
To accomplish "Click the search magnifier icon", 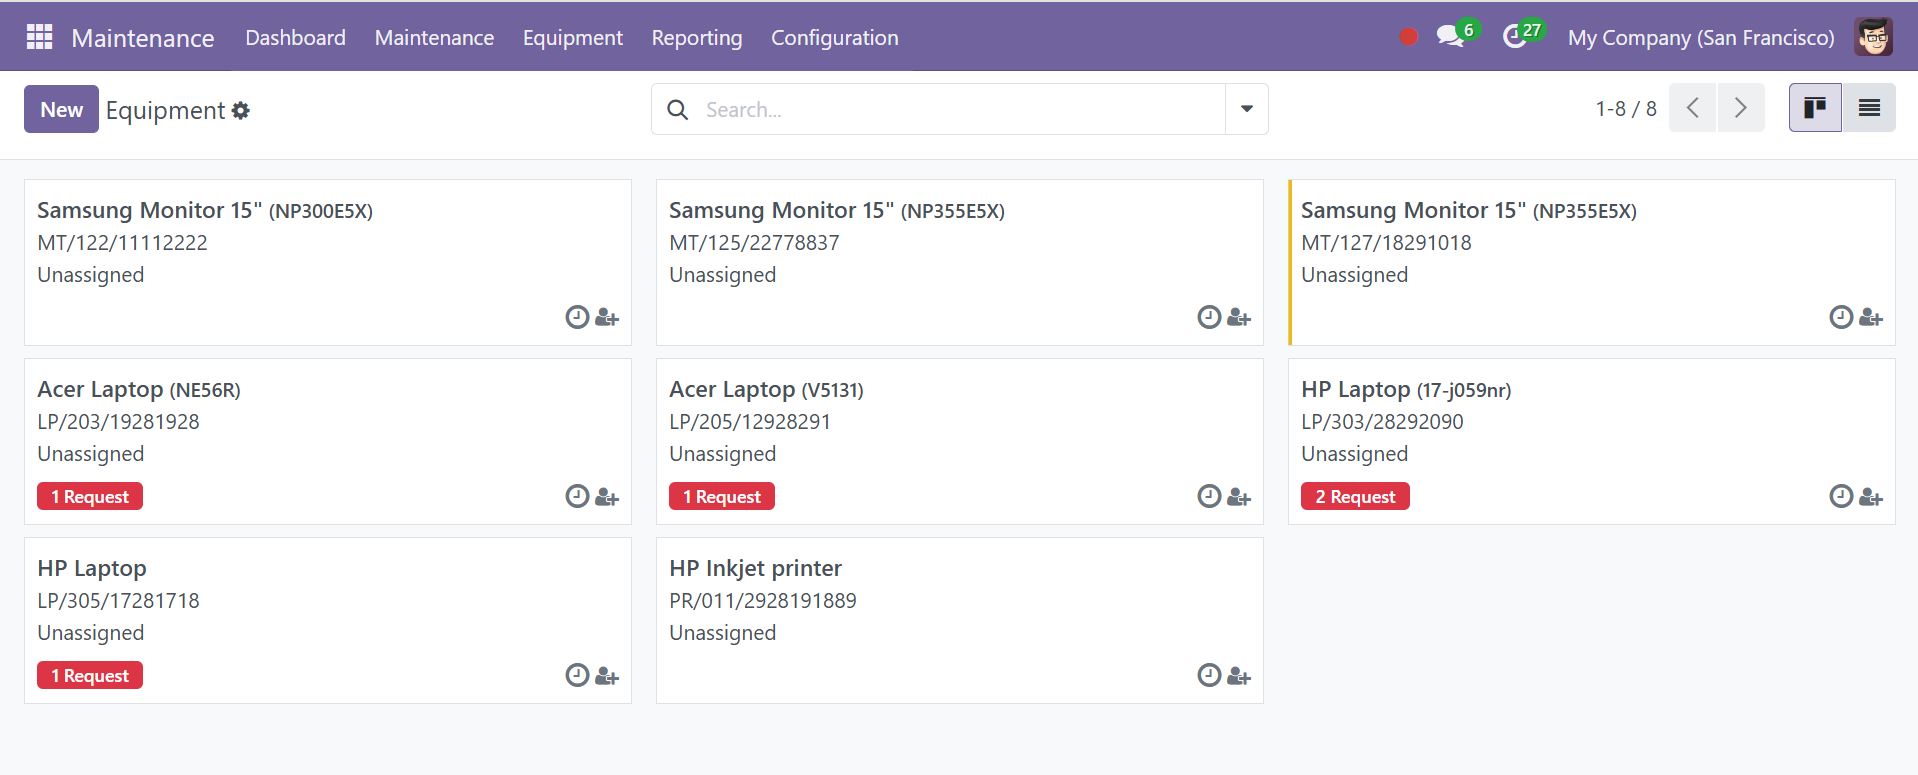I will point(678,110).
